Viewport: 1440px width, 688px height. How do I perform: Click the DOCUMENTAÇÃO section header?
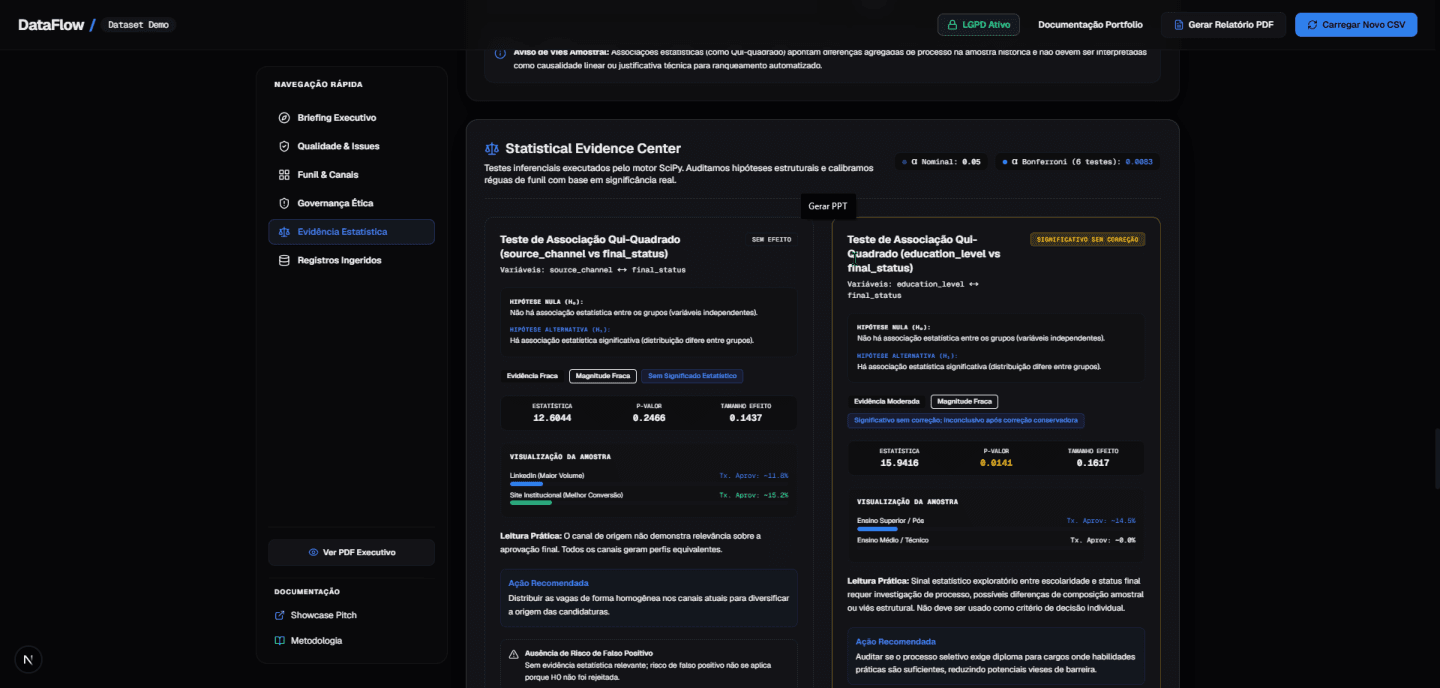[307, 591]
